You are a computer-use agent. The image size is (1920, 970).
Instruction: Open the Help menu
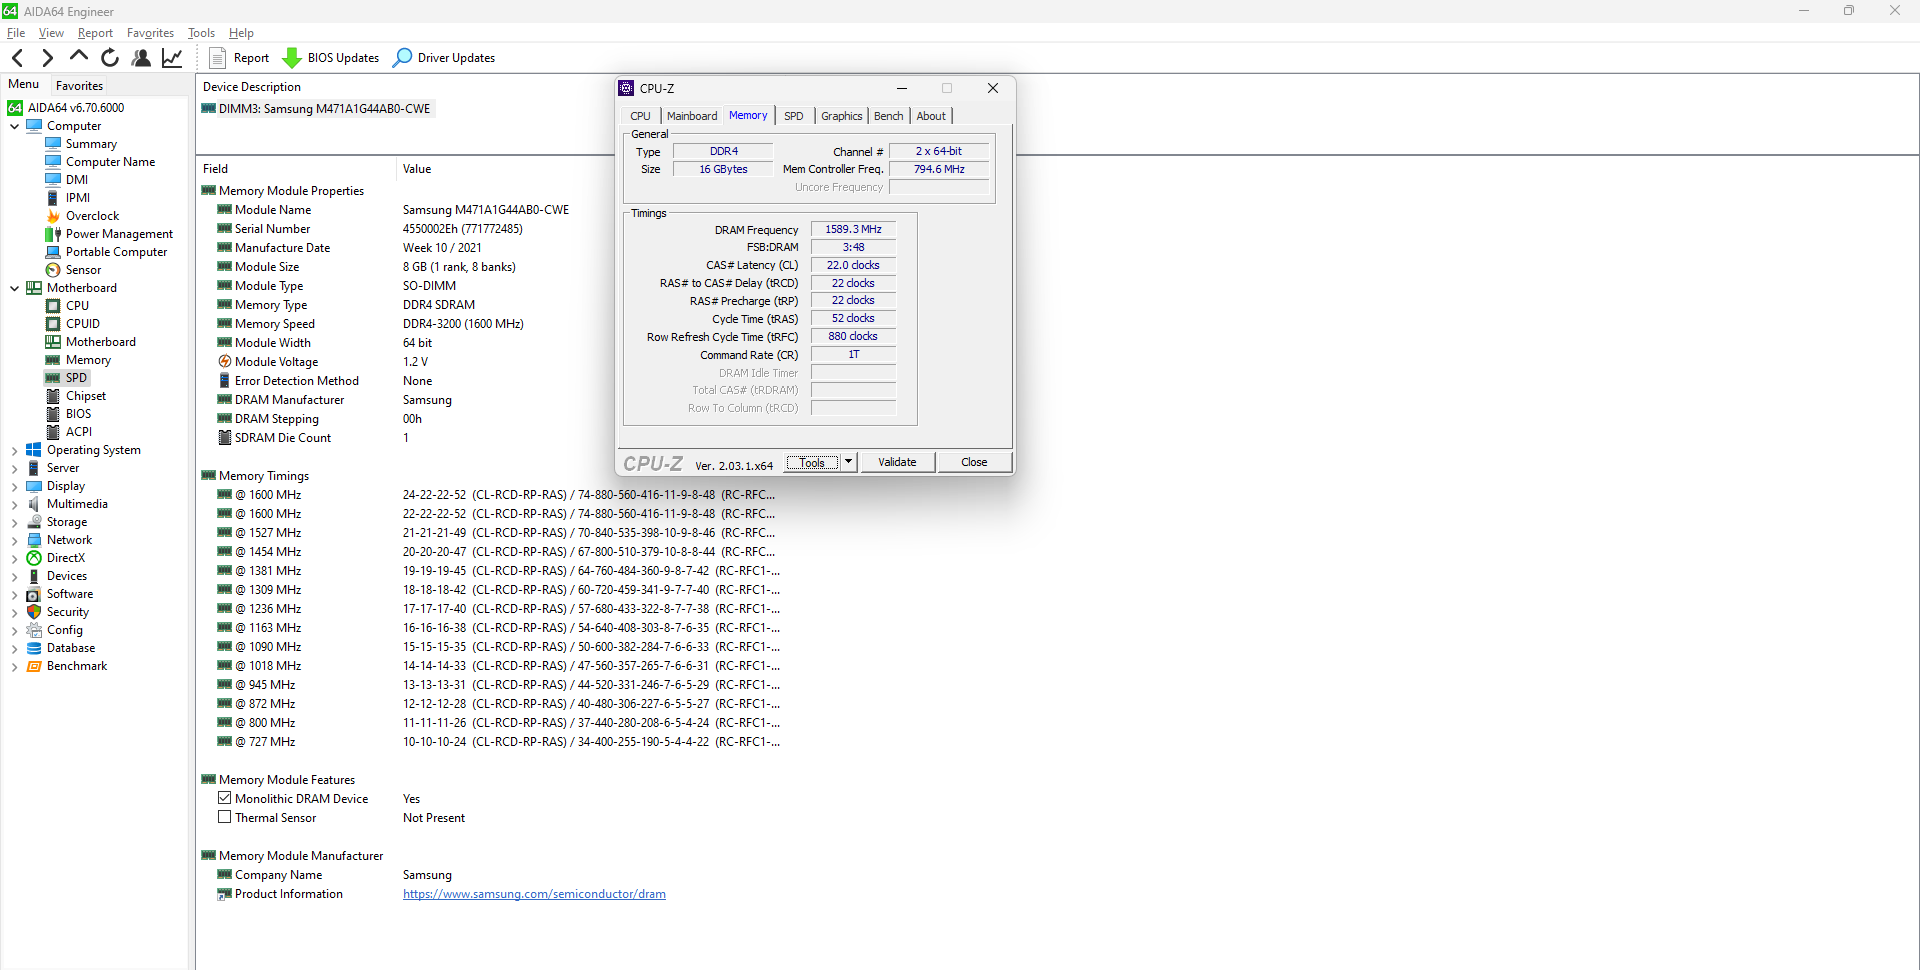pos(241,33)
